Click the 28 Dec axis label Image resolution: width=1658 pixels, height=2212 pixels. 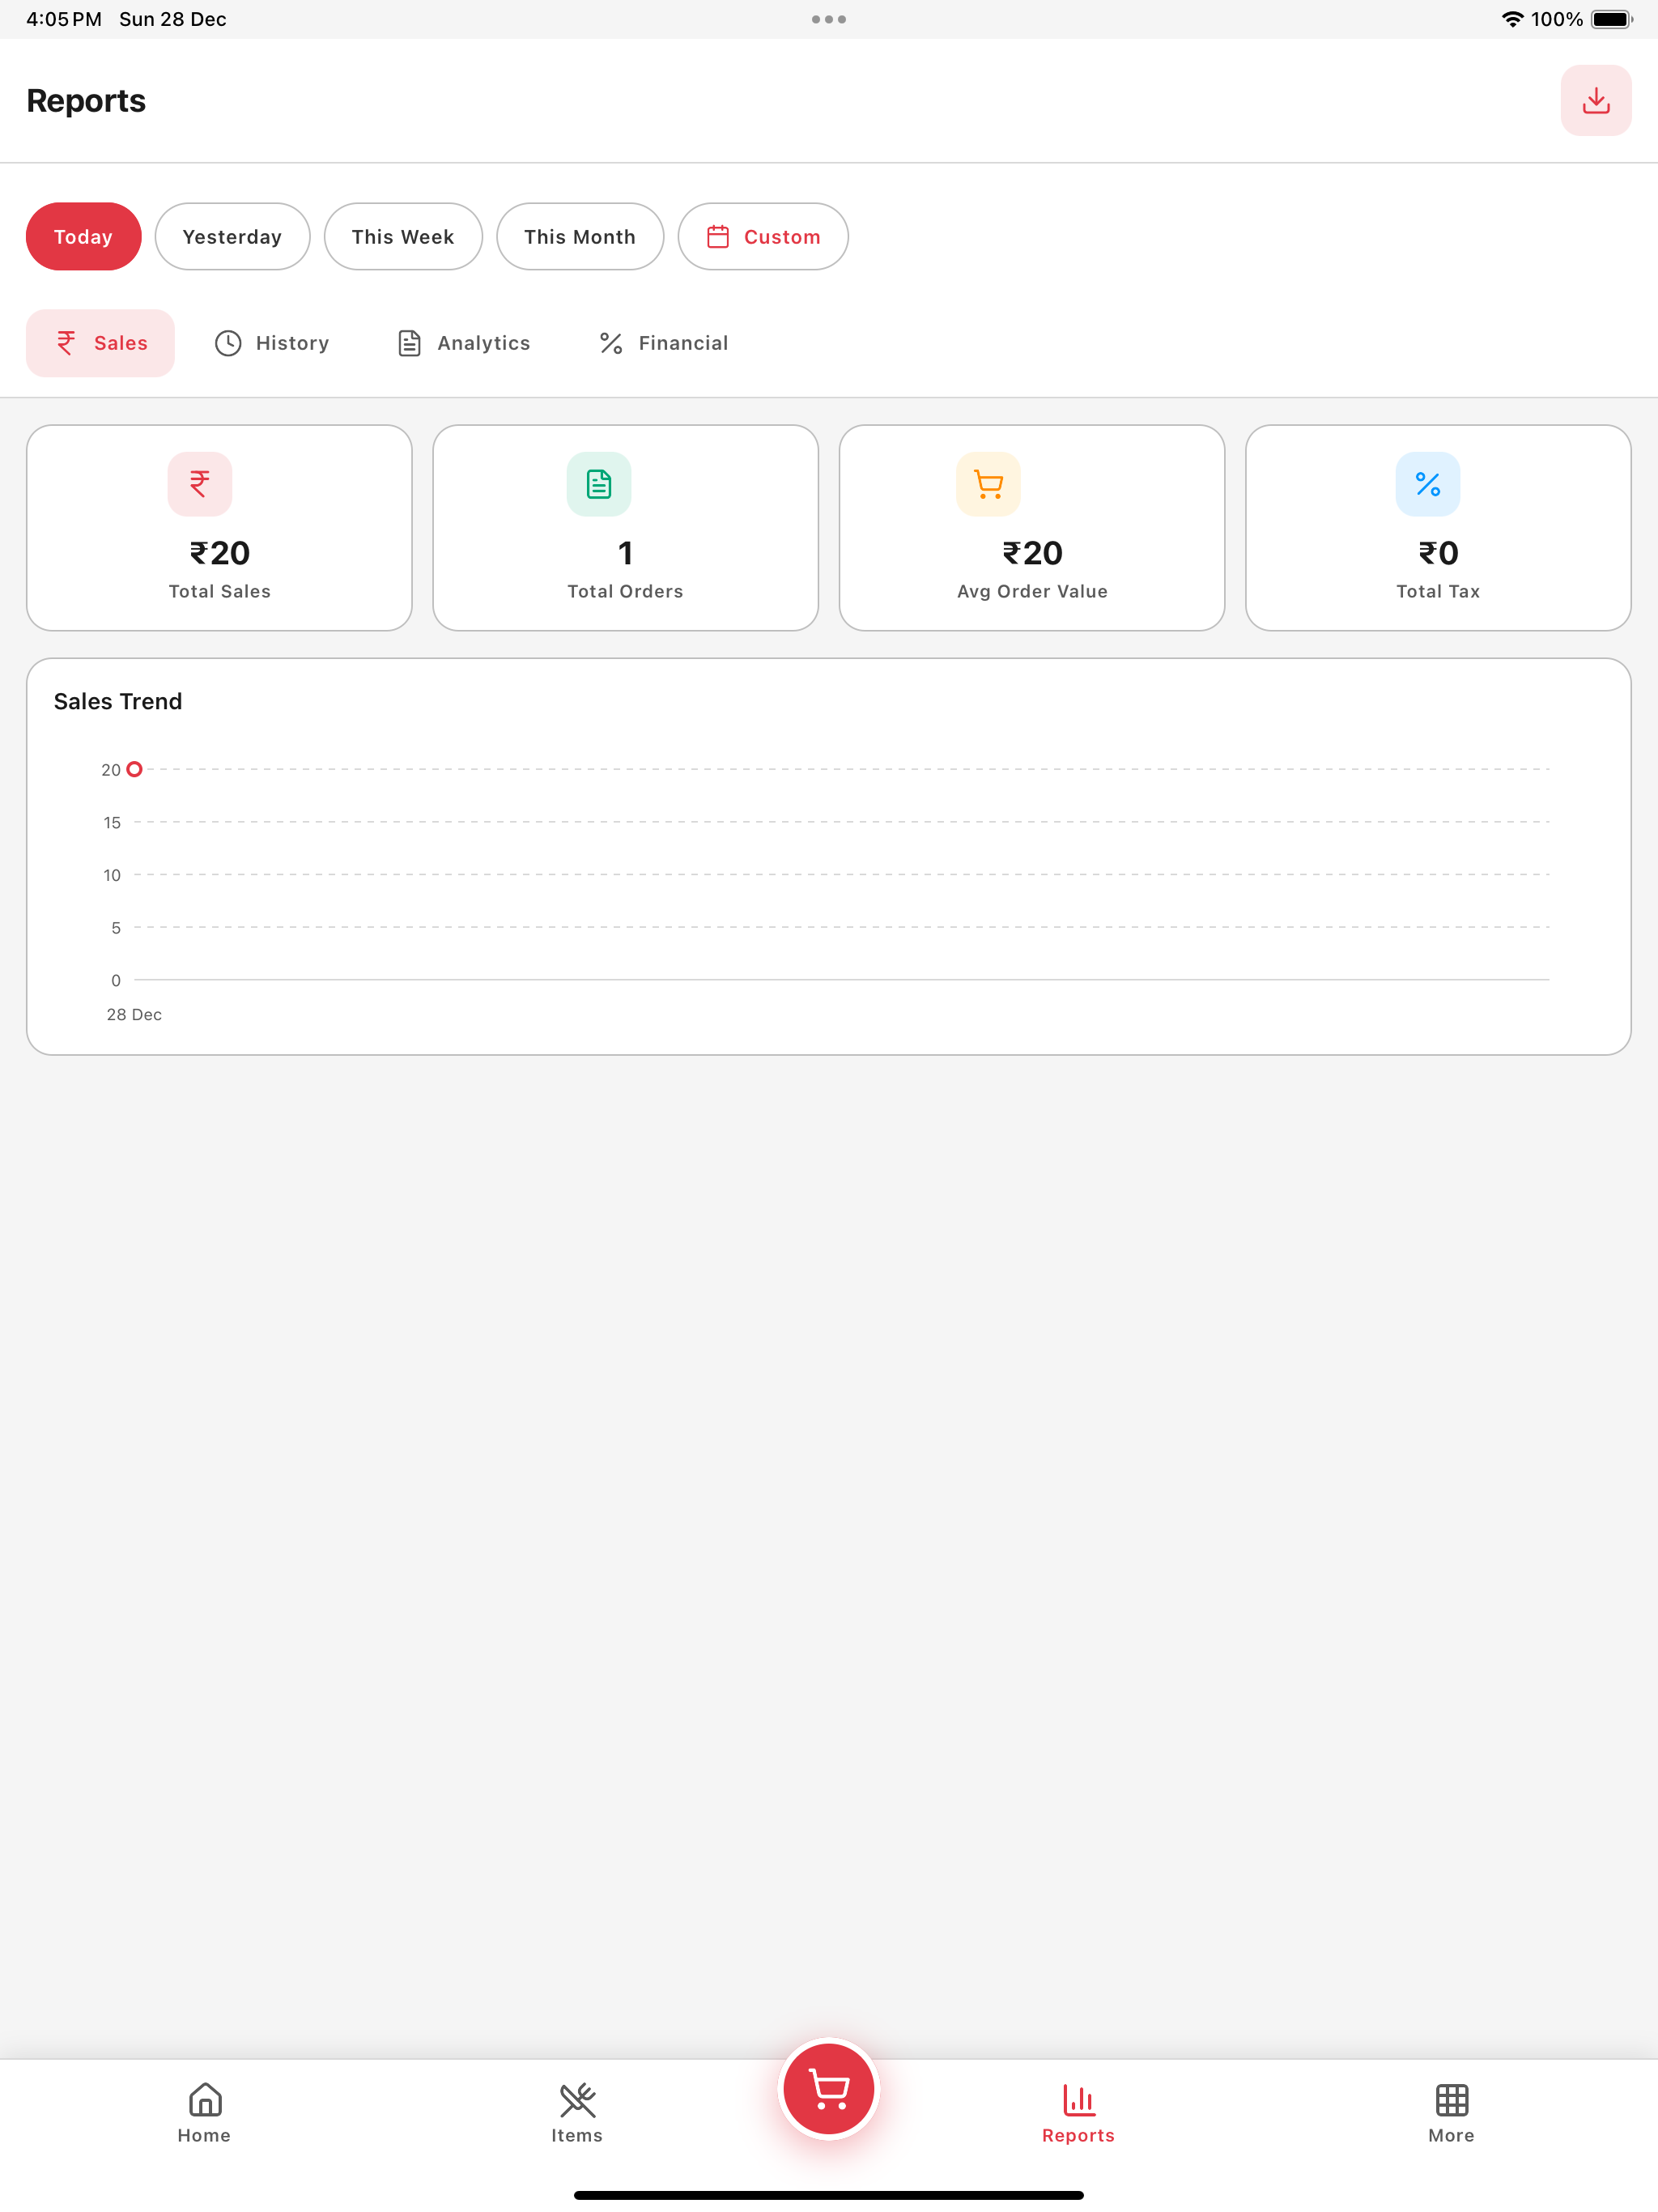tap(134, 1014)
